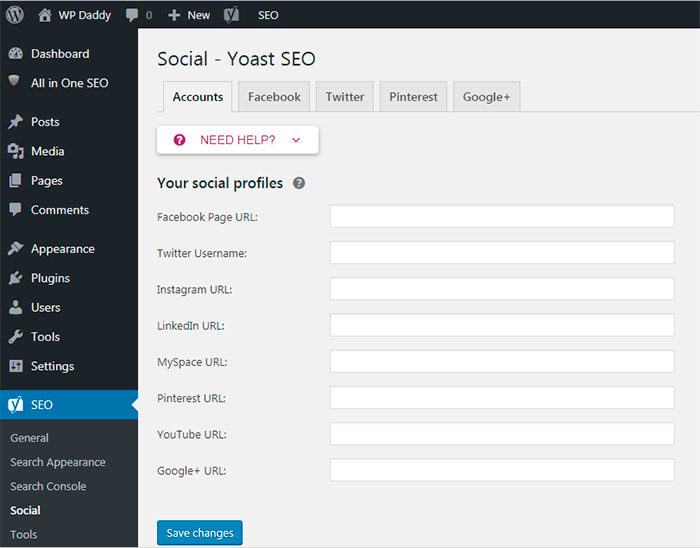Click the Plugins plug icon
This screenshot has height=548, width=700.
16,278
